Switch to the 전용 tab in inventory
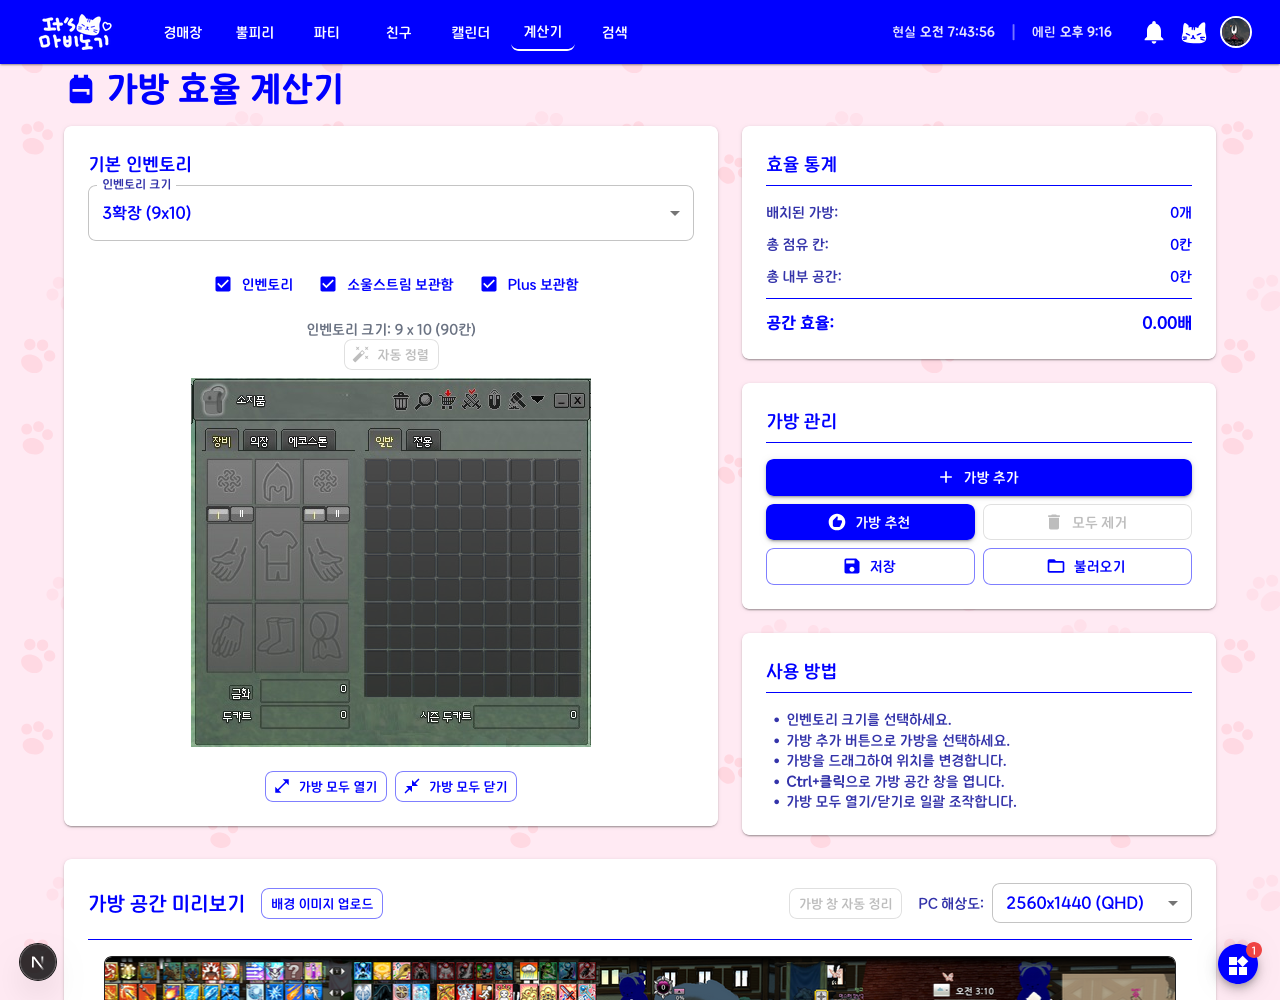The width and height of the screenshot is (1280, 1000). (423, 441)
